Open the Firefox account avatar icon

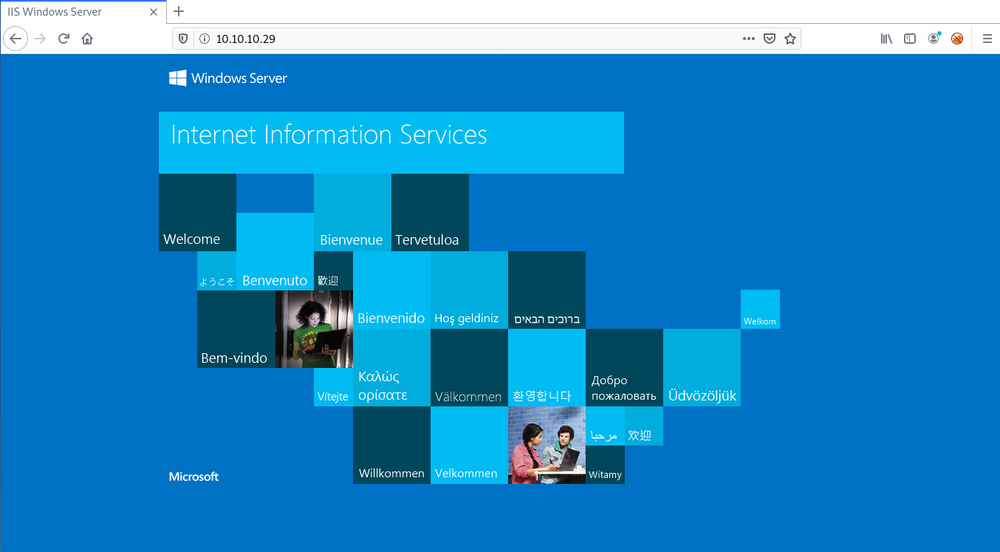coord(934,39)
